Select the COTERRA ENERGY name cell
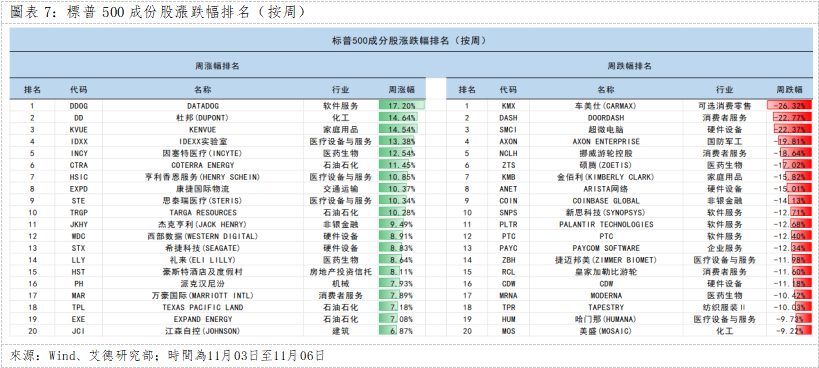 coord(203,165)
